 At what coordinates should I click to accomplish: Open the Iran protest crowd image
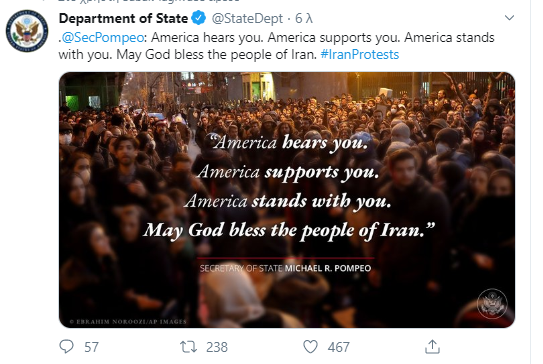[287, 200]
